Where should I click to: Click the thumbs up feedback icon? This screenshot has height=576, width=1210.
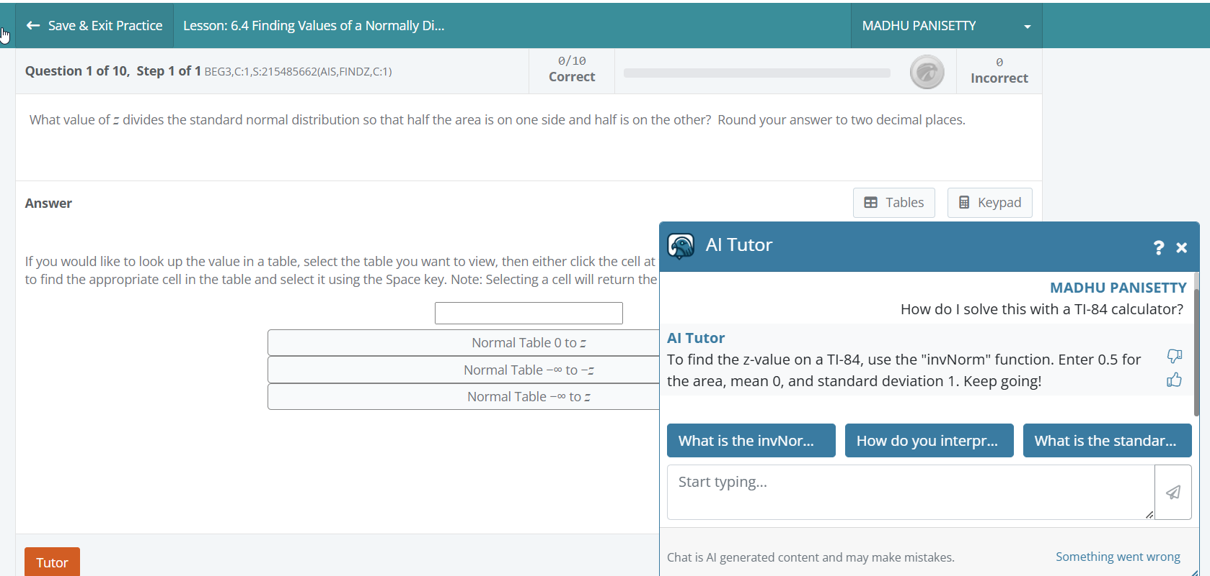(1174, 380)
